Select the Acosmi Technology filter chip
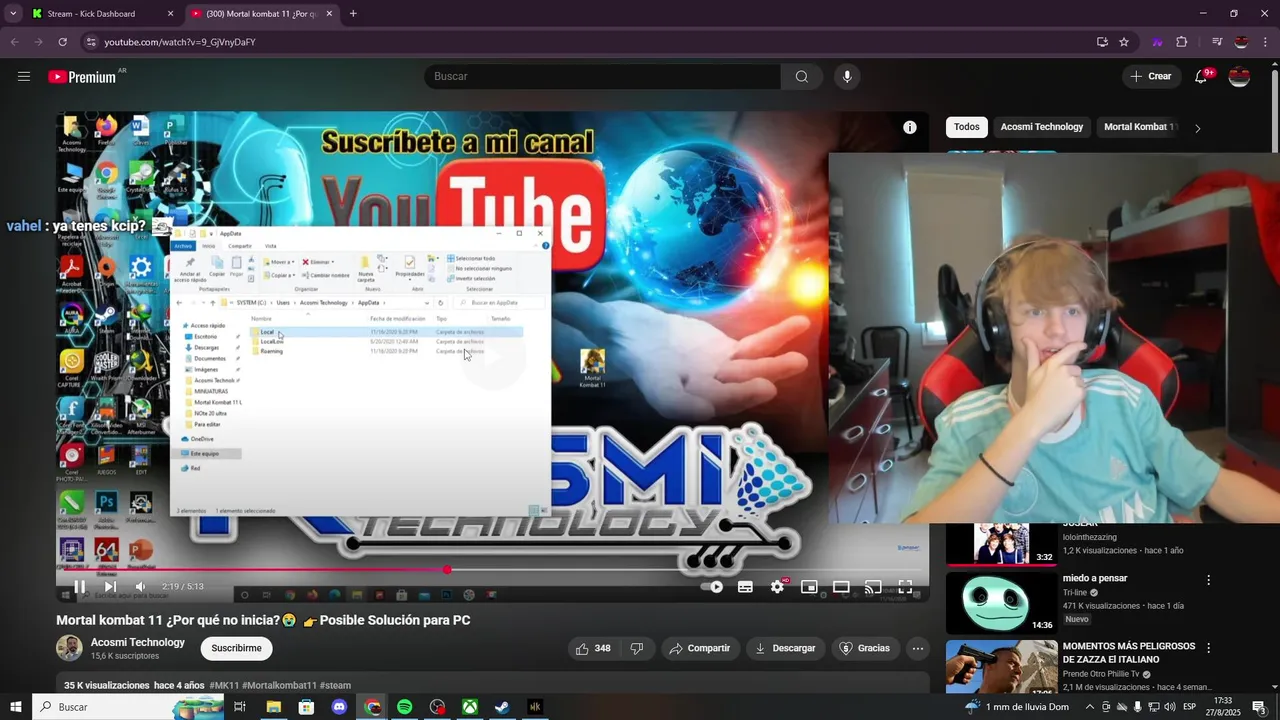The width and height of the screenshot is (1280, 720). pos(1042,127)
